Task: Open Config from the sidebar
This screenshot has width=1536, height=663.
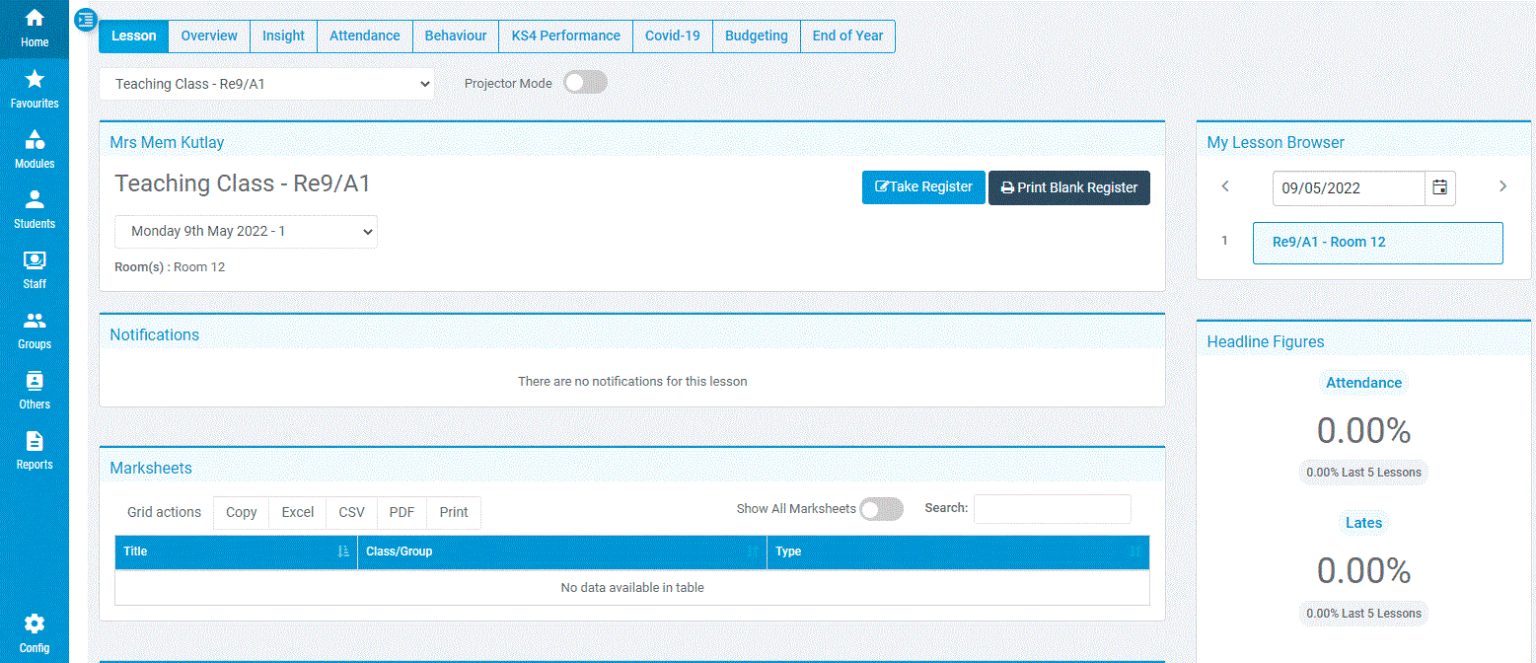Action: click(34, 630)
